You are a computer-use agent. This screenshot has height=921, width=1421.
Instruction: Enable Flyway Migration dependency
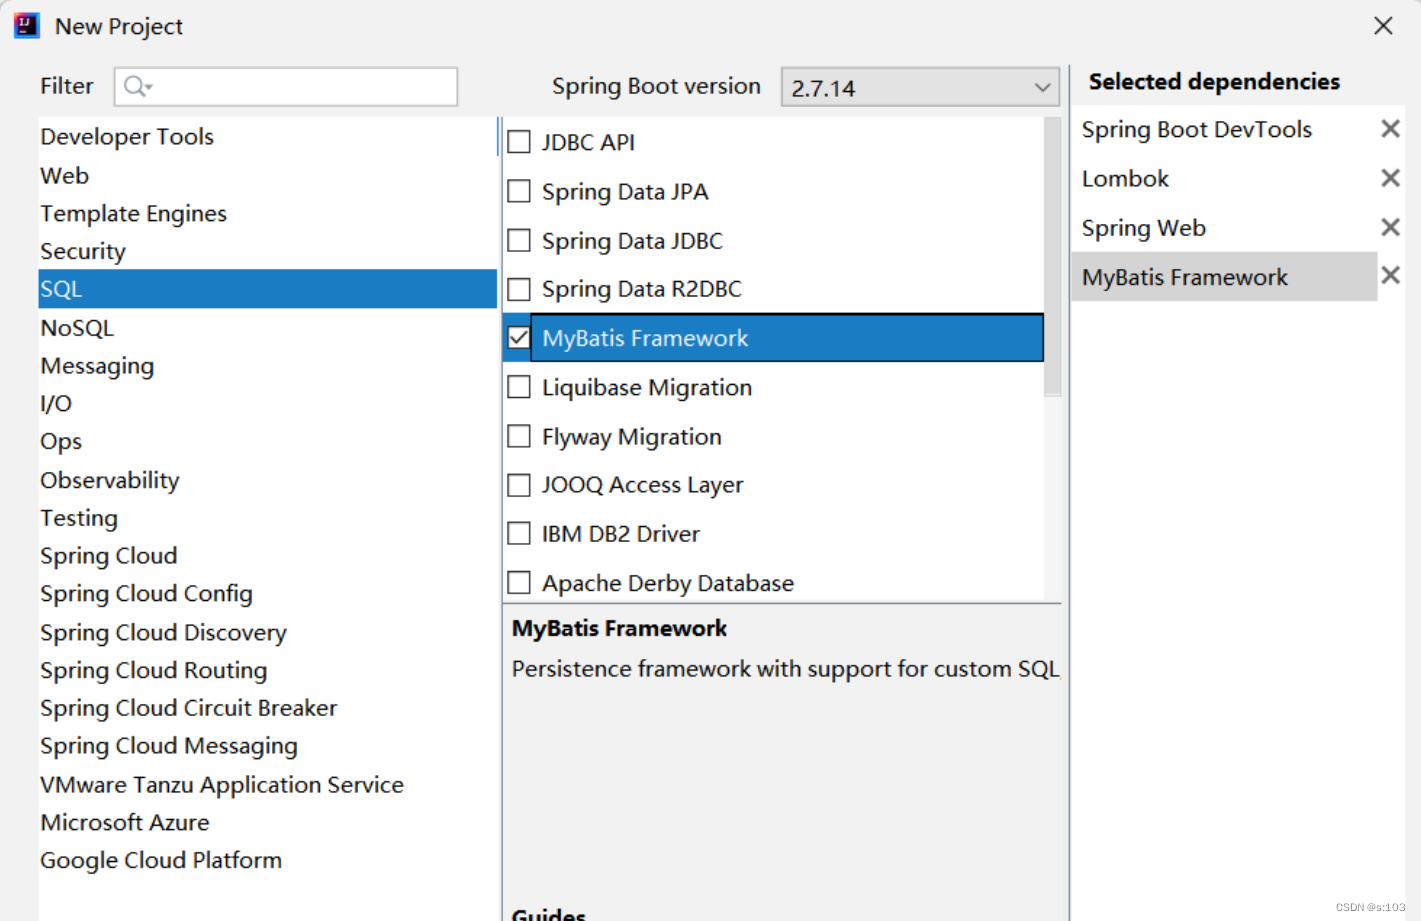519,436
